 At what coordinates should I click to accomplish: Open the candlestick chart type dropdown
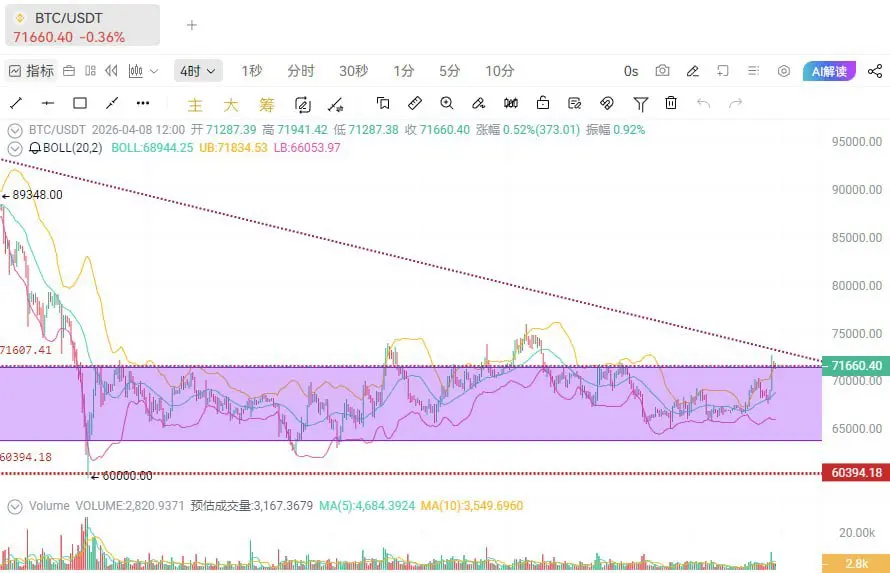[143, 71]
